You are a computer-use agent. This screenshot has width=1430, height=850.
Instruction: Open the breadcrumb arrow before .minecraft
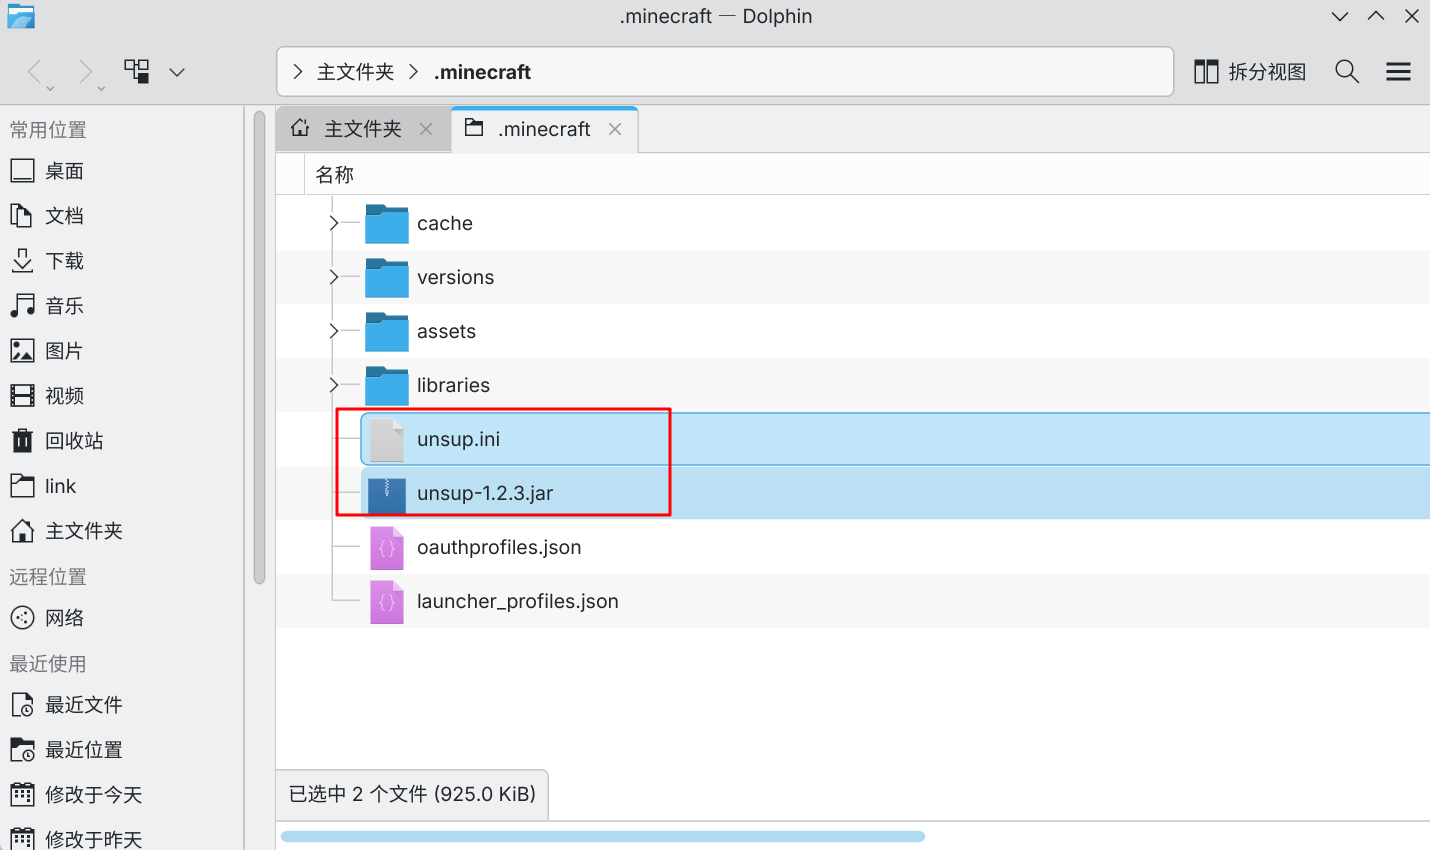point(414,72)
